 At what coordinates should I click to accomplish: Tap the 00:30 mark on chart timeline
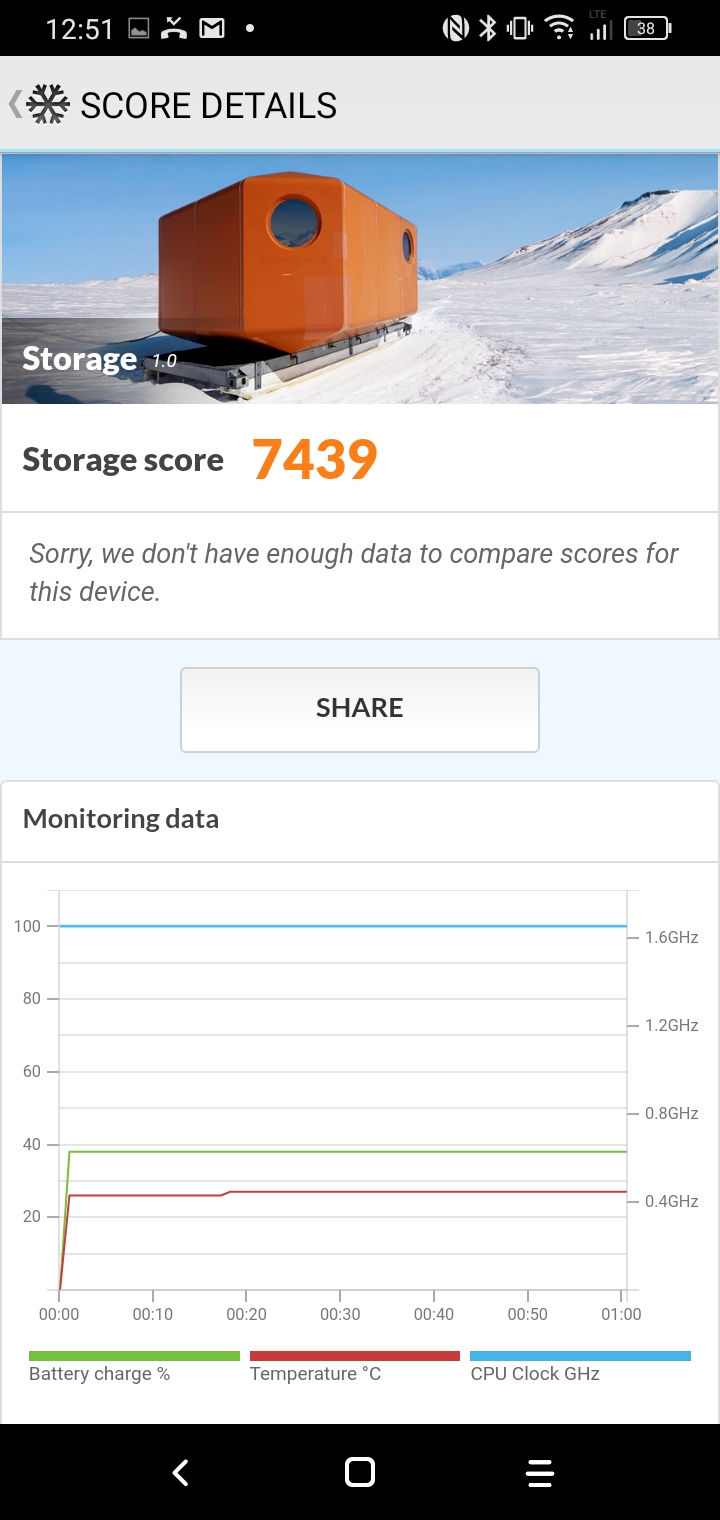[340, 1314]
